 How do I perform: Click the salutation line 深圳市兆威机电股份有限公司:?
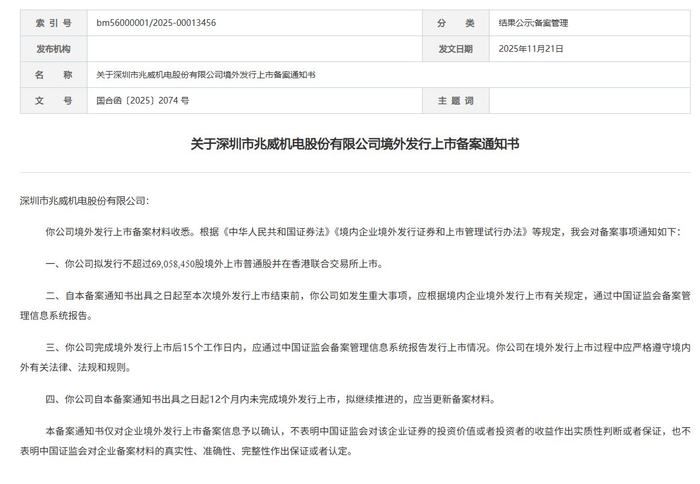(84, 201)
